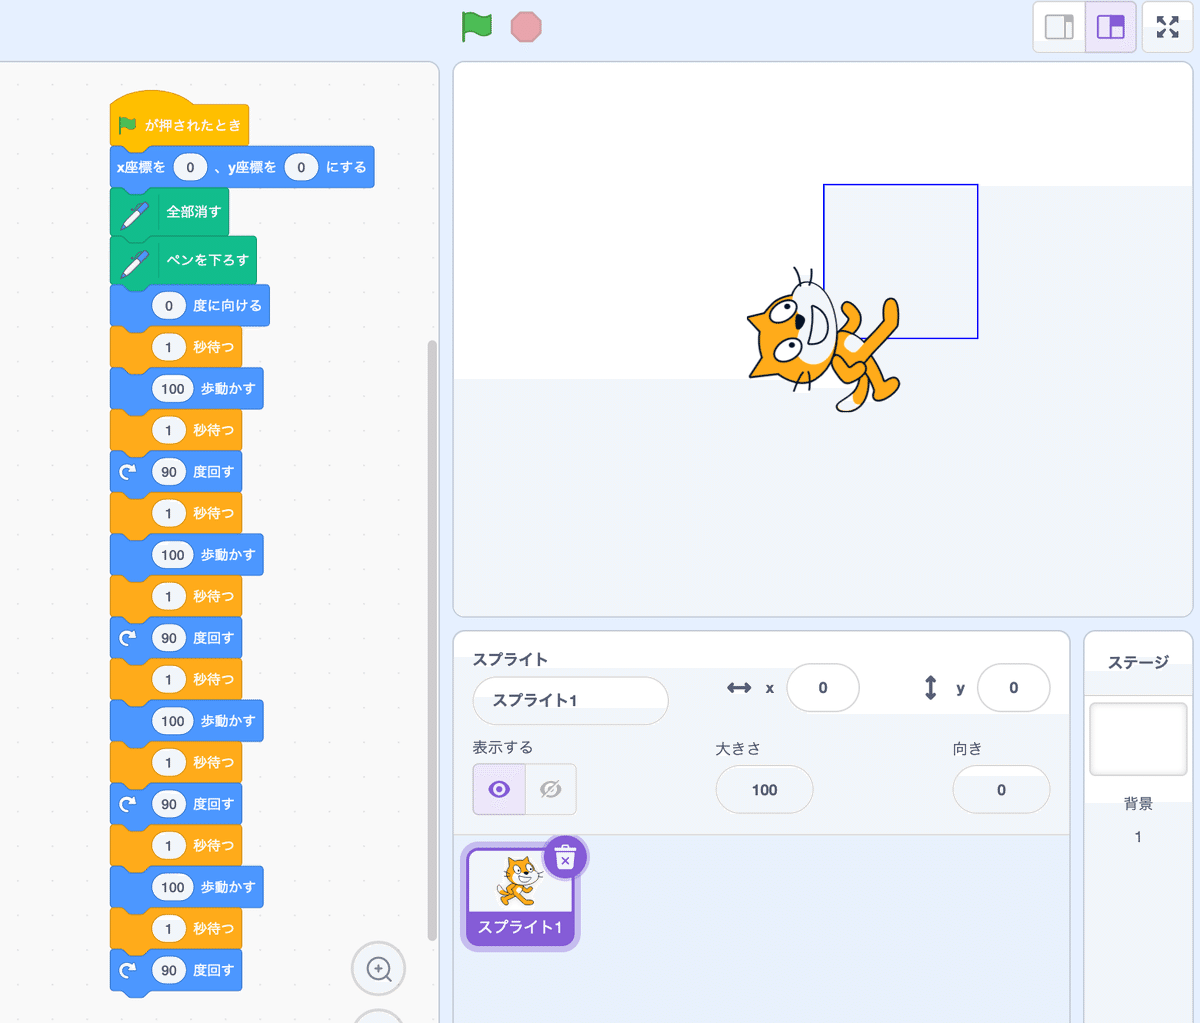Hide the sprite with crossed-eye icon
1200x1023 pixels.
click(551, 790)
